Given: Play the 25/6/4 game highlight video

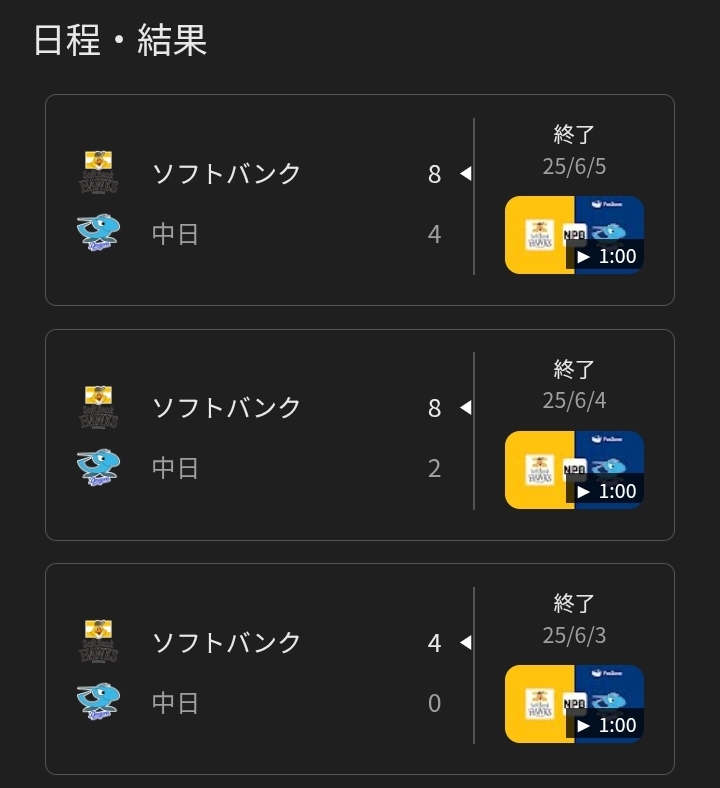Looking at the screenshot, I should tap(574, 470).
